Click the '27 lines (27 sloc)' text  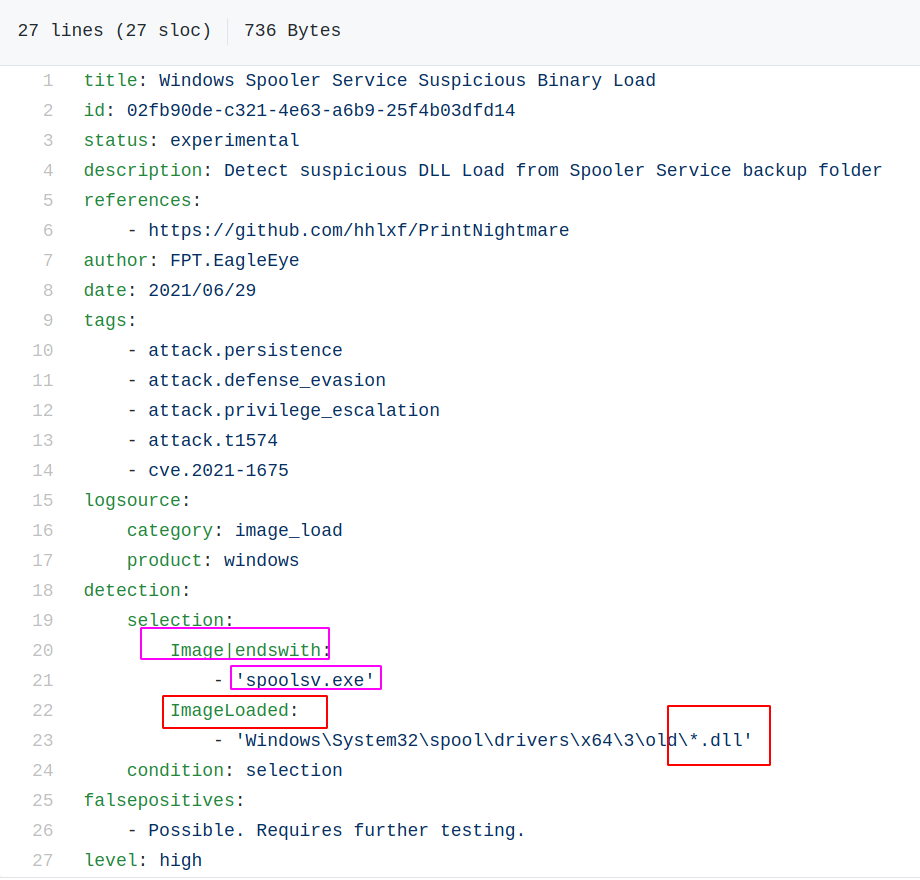[x=114, y=31]
